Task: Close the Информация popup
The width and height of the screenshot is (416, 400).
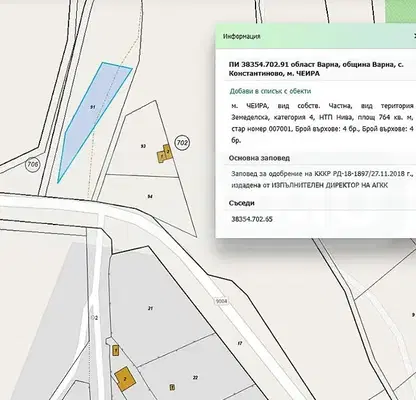Action: point(414,36)
